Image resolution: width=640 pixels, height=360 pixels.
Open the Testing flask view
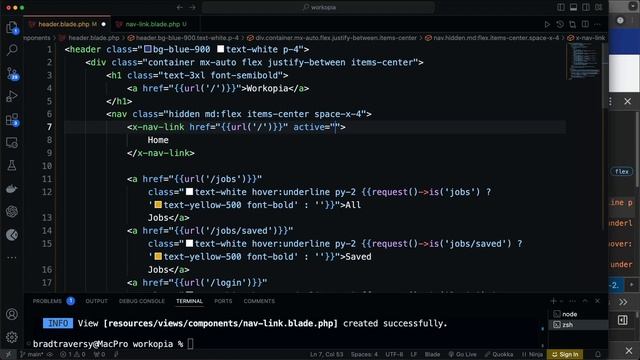pyautogui.click(x=12, y=165)
